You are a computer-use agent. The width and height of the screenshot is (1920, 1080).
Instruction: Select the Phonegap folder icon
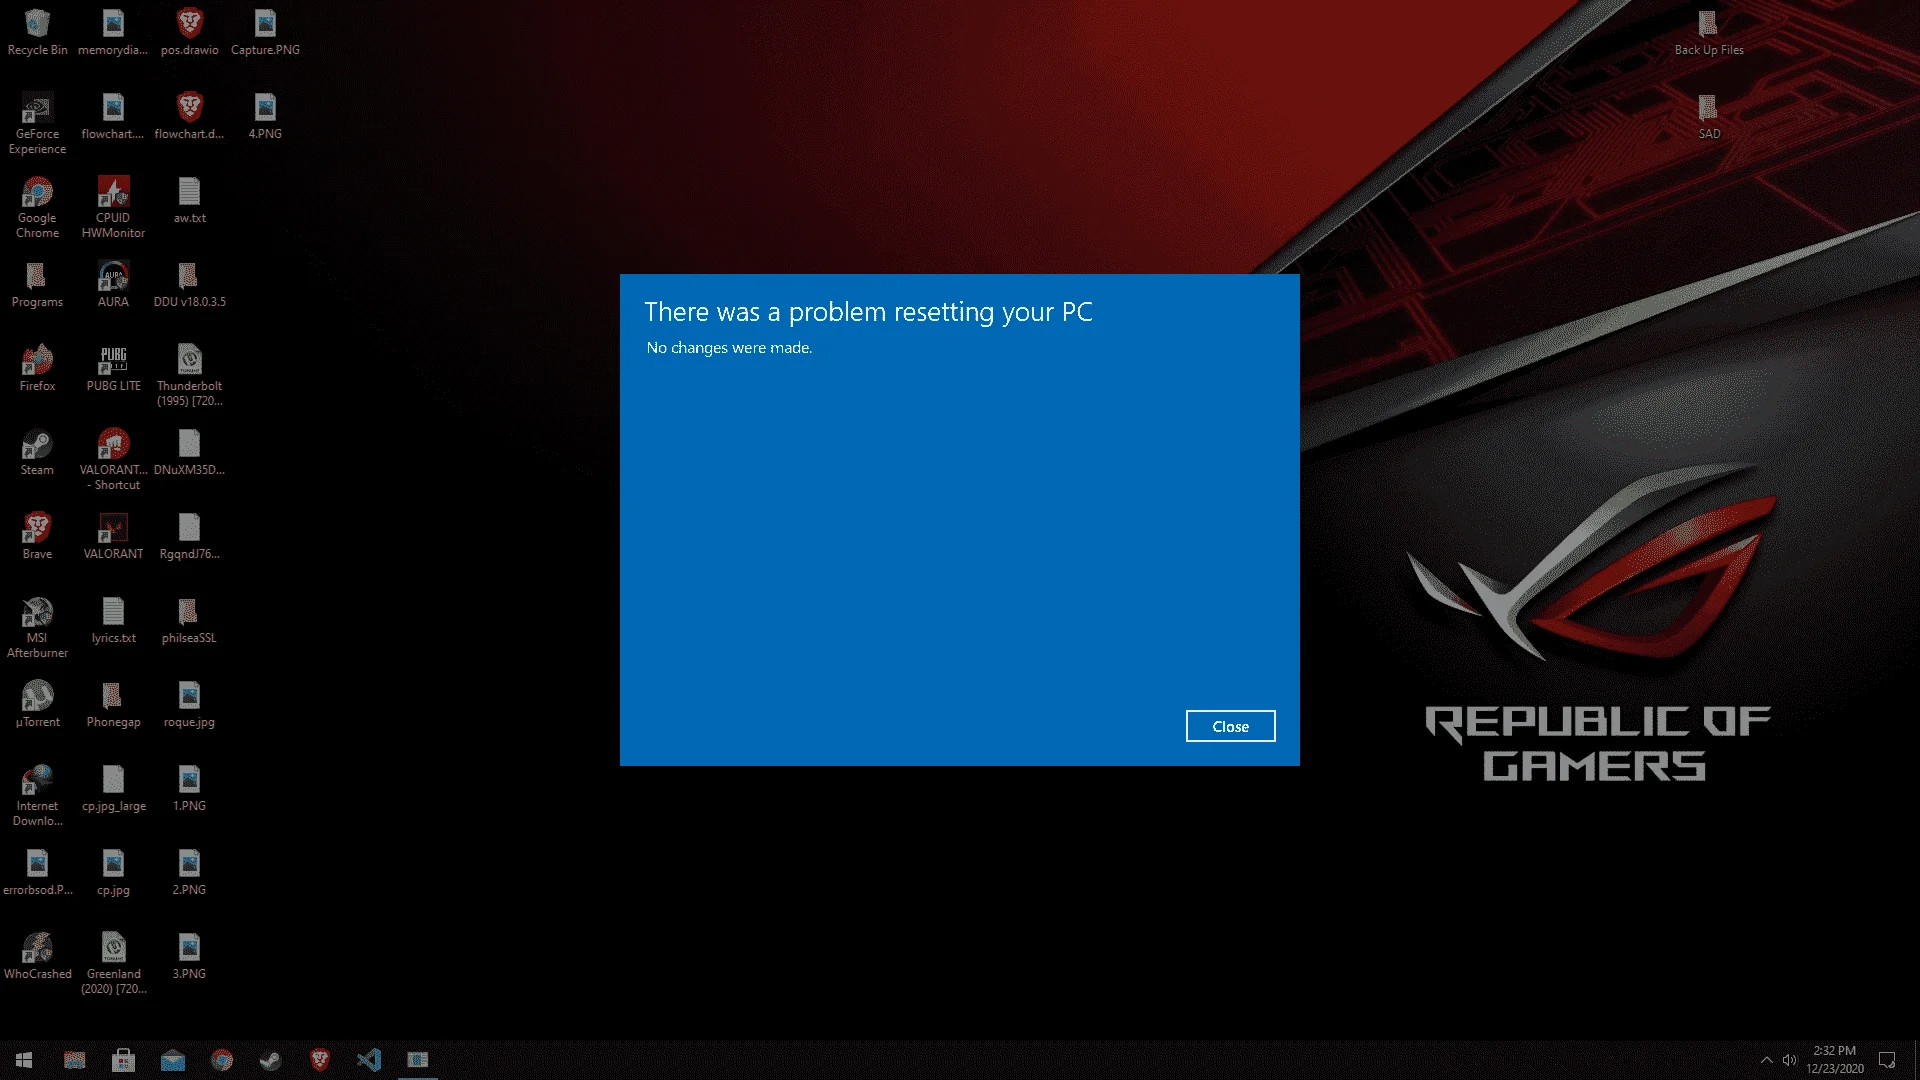[x=113, y=705]
